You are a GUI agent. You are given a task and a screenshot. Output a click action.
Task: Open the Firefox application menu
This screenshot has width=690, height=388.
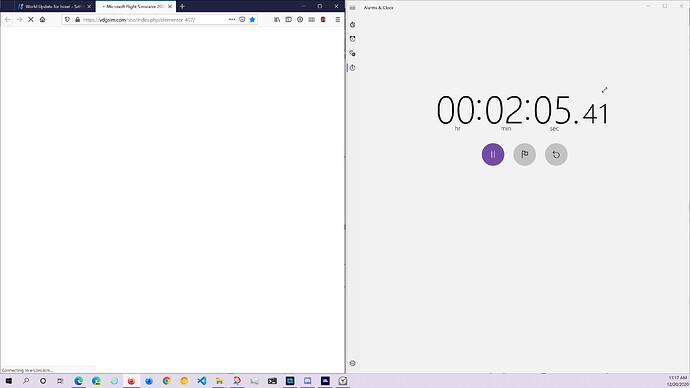pyautogui.click(x=338, y=19)
